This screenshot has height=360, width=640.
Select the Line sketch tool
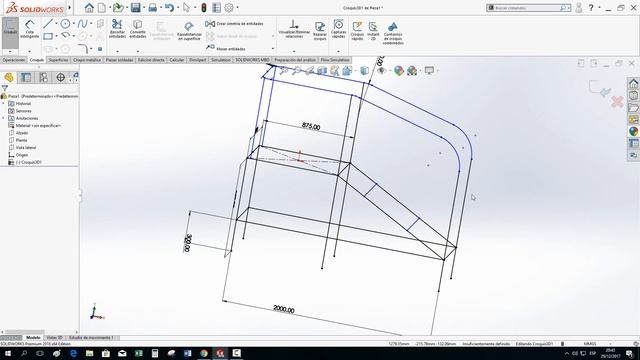click(48, 24)
